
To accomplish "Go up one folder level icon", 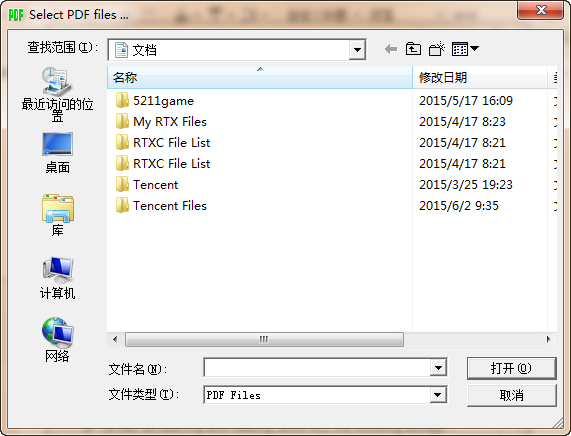I will (413, 49).
